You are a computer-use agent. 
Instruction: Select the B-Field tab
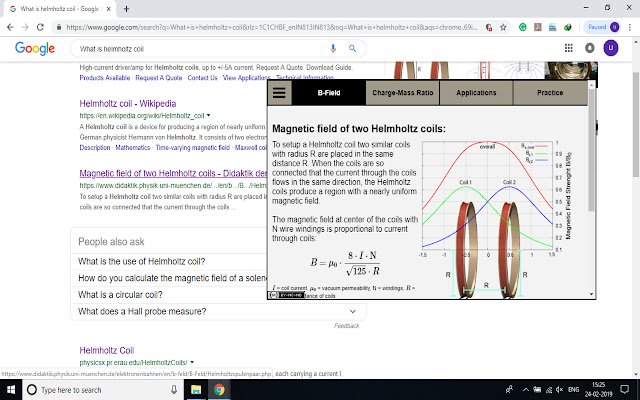click(x=329, y=93)
